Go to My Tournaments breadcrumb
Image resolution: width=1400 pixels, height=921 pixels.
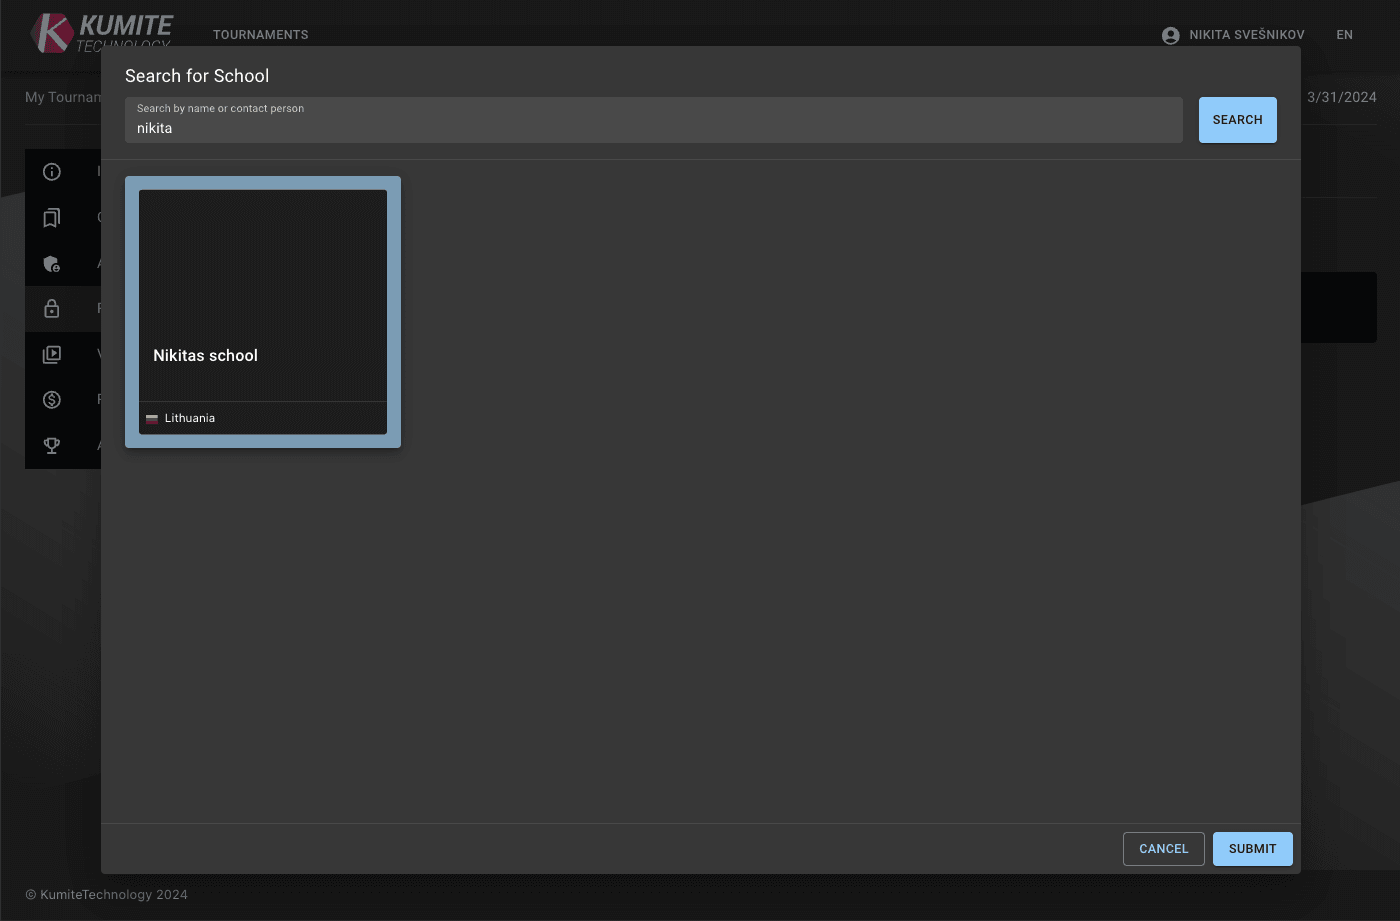click(x=62, y=97)
